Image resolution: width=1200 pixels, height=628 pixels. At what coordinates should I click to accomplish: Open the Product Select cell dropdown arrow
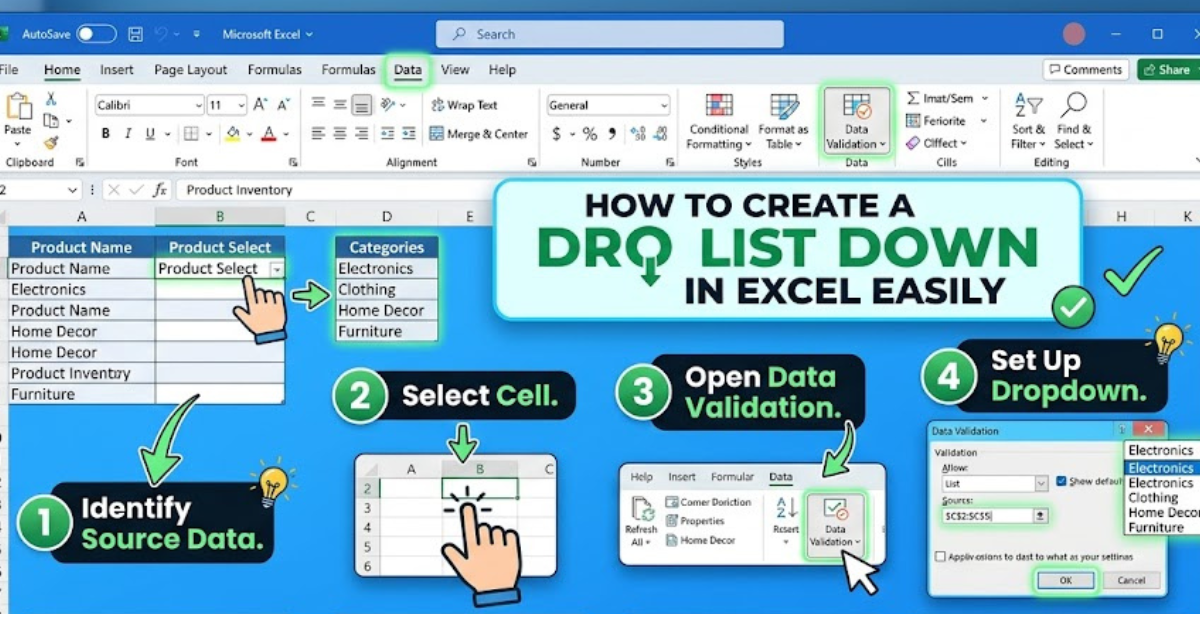click(276, 269)
